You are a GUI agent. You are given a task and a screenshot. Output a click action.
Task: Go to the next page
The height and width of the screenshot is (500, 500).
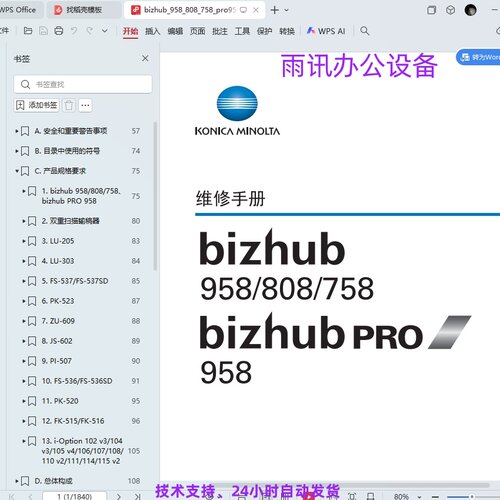[x=119, y=496]
